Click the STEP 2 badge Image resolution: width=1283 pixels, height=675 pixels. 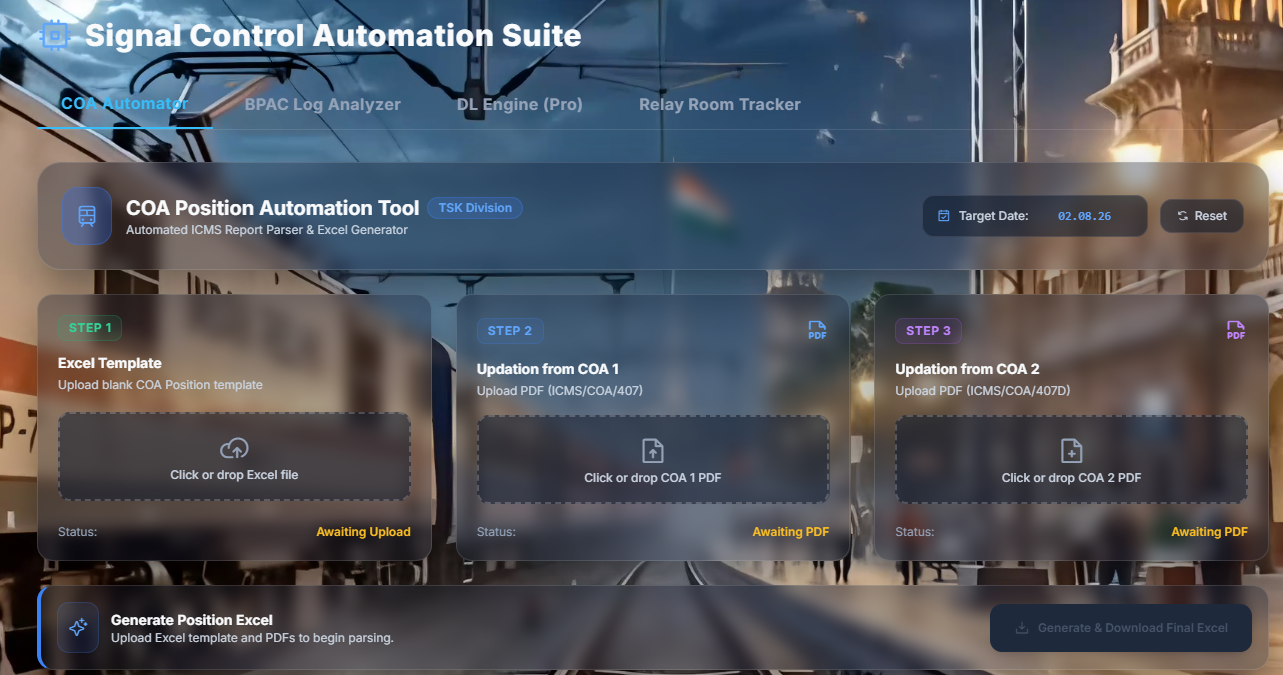coord(510,331)
